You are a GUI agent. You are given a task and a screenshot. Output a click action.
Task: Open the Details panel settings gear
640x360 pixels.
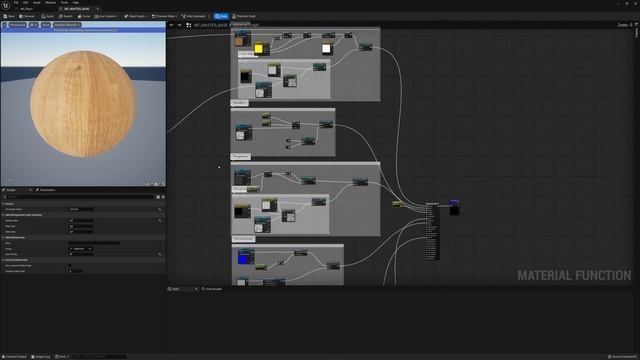[163, 197]
